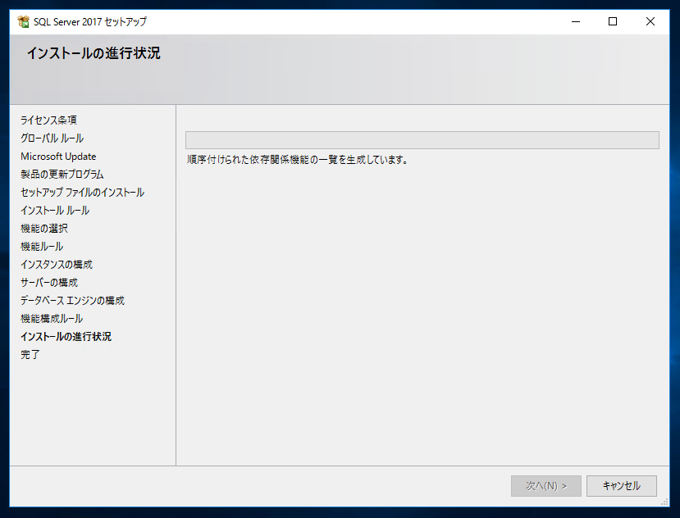Select the Microsoft Update step
This screenshot has height=518, width=680.
58,156
